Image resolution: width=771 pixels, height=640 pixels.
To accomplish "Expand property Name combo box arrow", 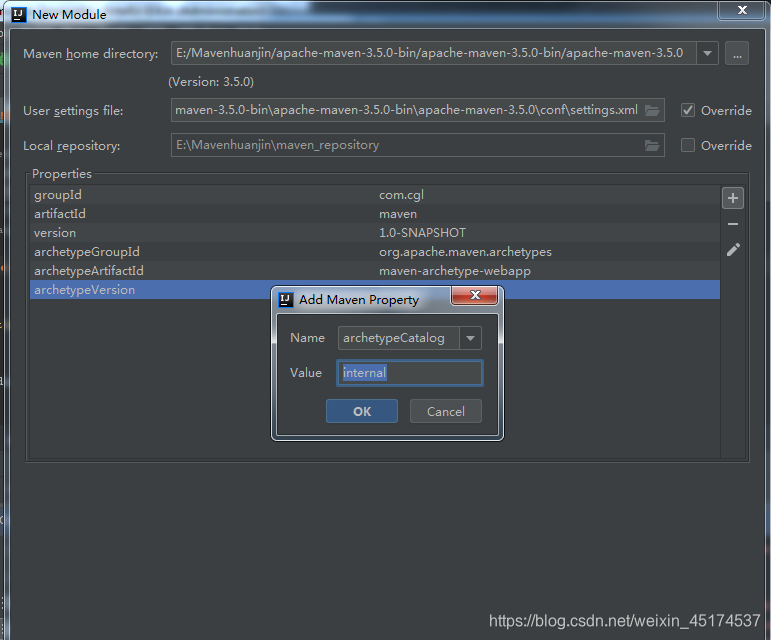I will coord(470,338).
